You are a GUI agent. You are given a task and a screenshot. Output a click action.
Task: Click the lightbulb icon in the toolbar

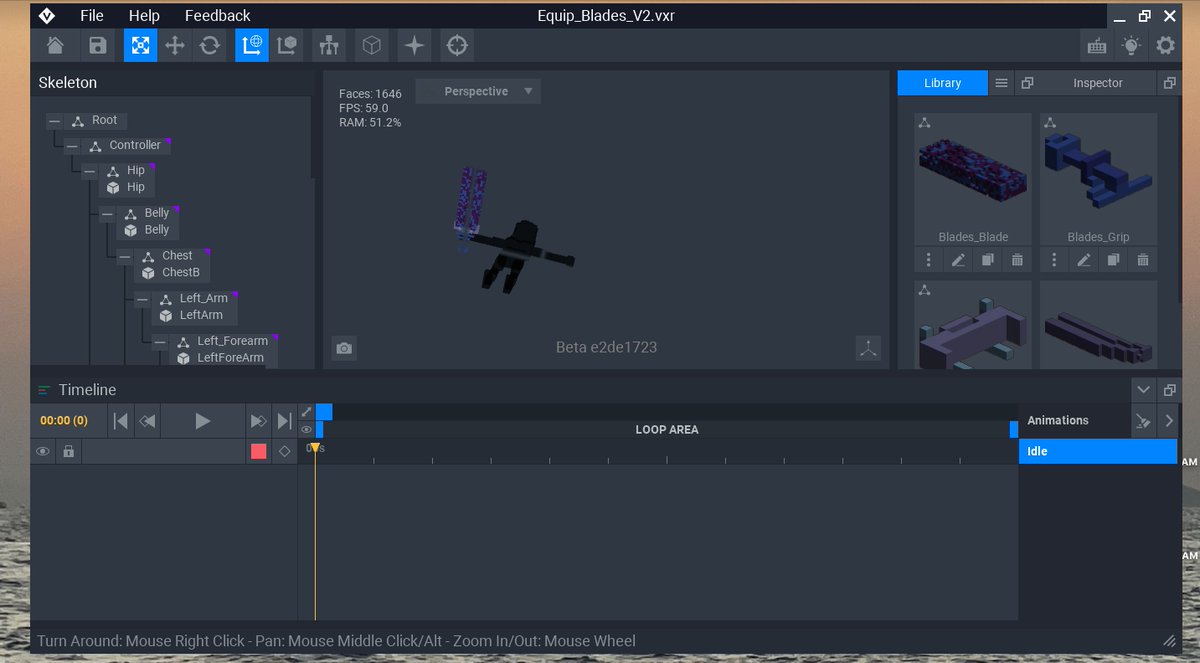[x=1131, y=45]
